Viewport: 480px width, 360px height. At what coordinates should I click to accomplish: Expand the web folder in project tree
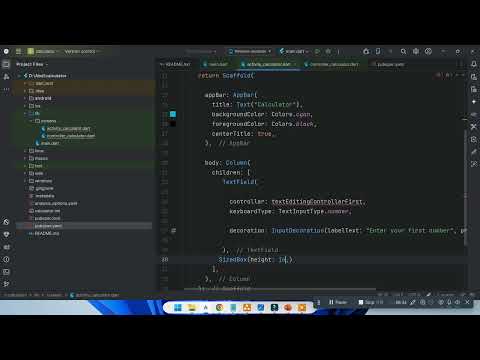[x=25, y=173]
